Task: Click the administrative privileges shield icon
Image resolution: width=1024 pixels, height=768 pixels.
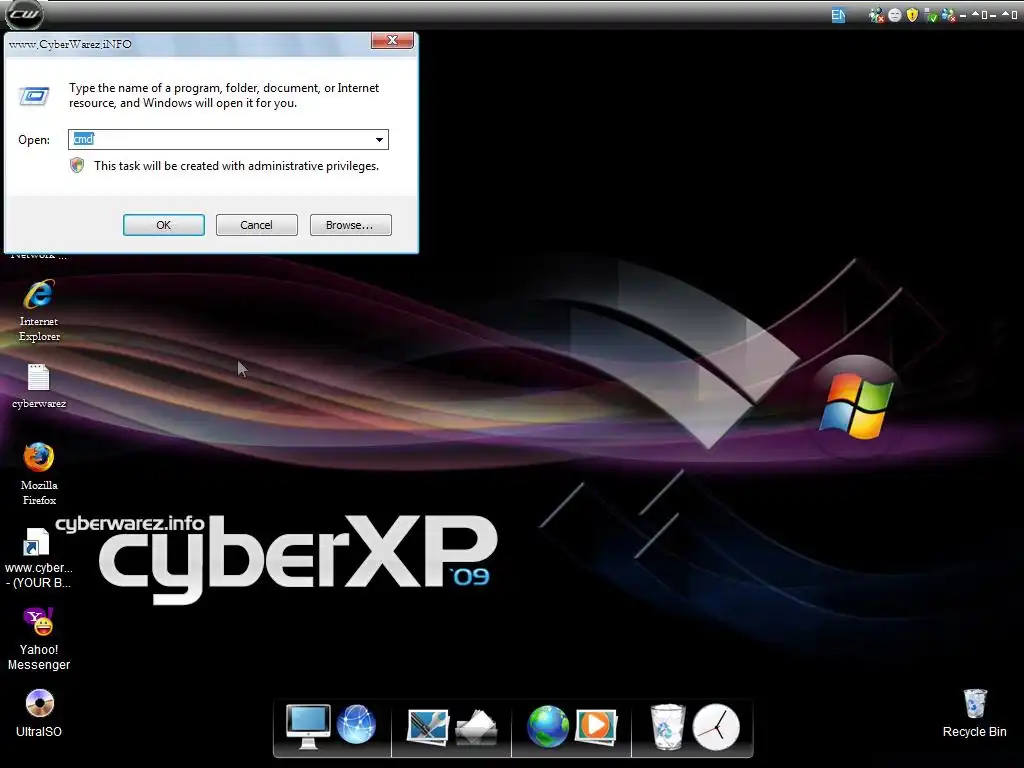Action: (x=77, y=165)
